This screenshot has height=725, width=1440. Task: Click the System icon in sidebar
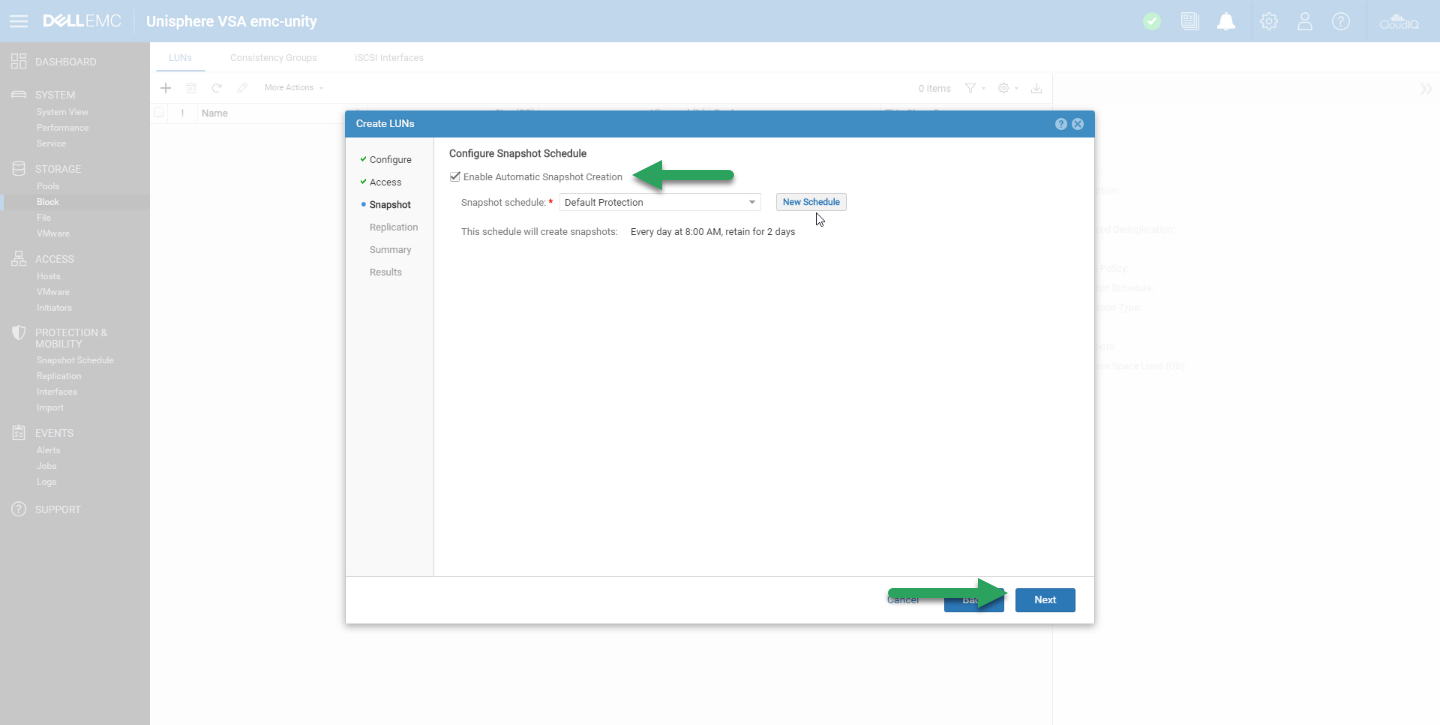coord(18,95)
